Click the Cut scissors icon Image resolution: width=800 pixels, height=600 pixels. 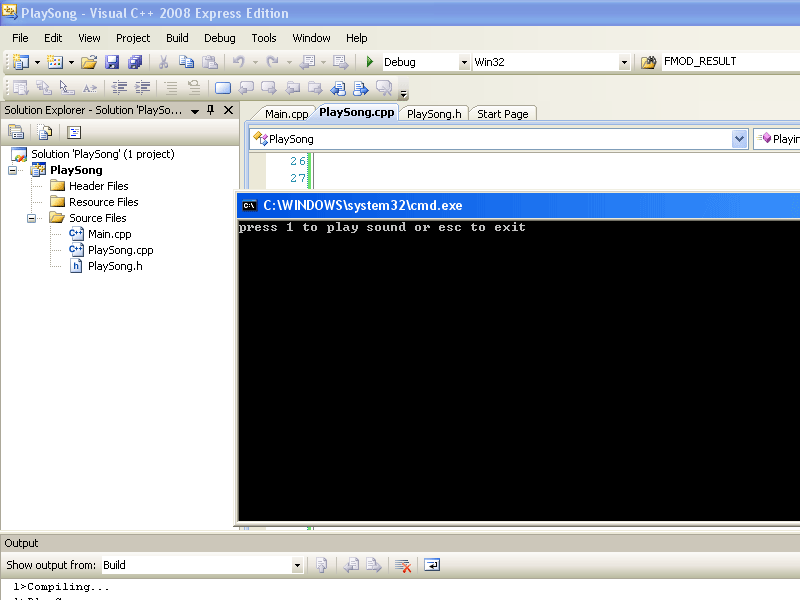163,62
